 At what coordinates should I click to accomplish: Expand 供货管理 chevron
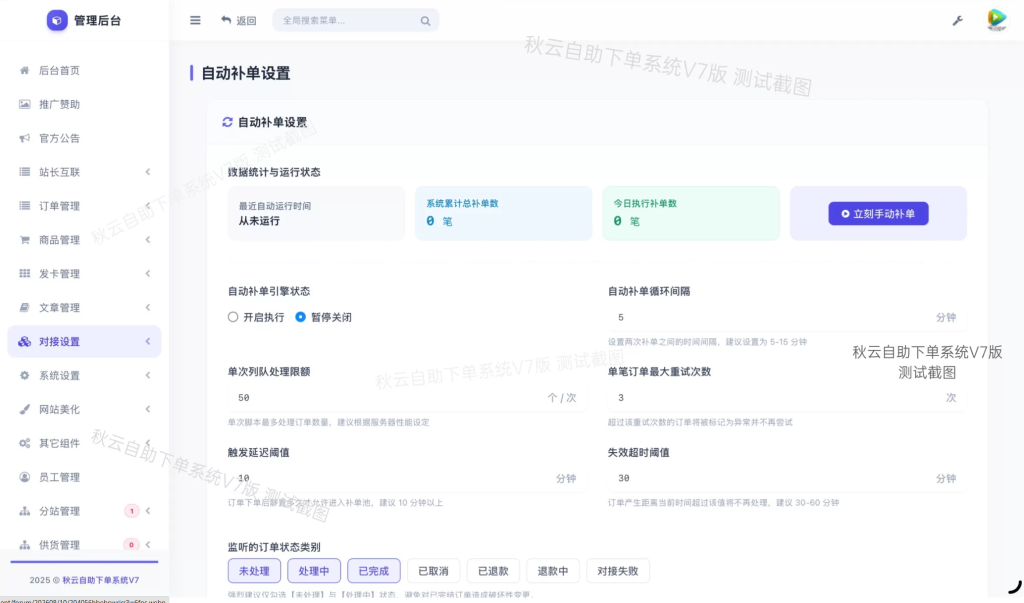148,545
